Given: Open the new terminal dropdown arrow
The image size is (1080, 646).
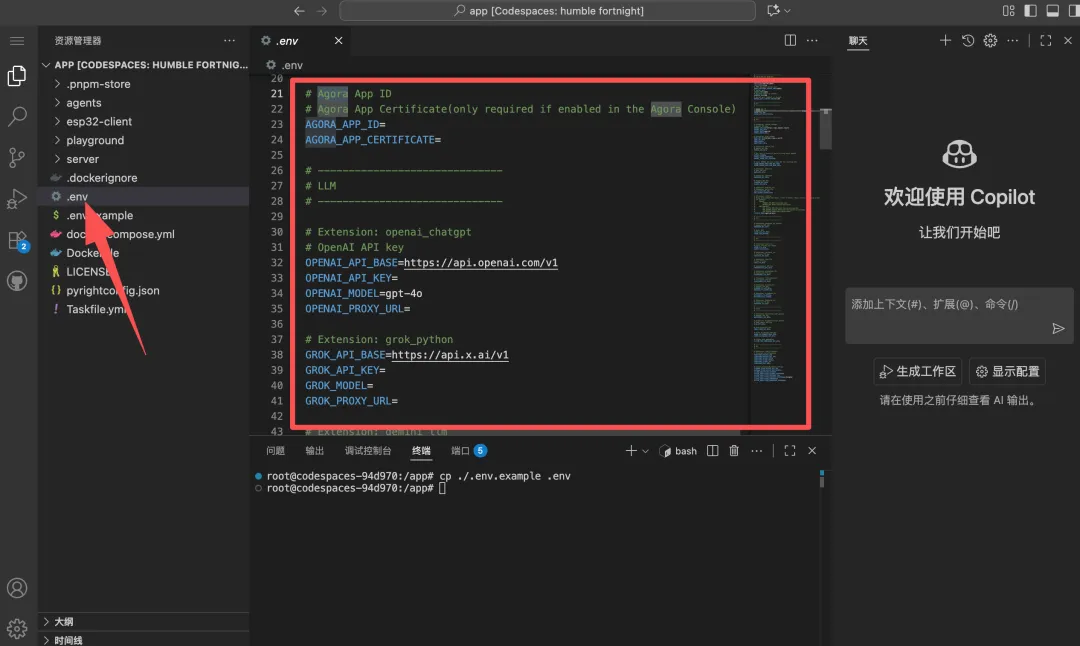Looking at the screenshot, I should (x=645, y=451).
